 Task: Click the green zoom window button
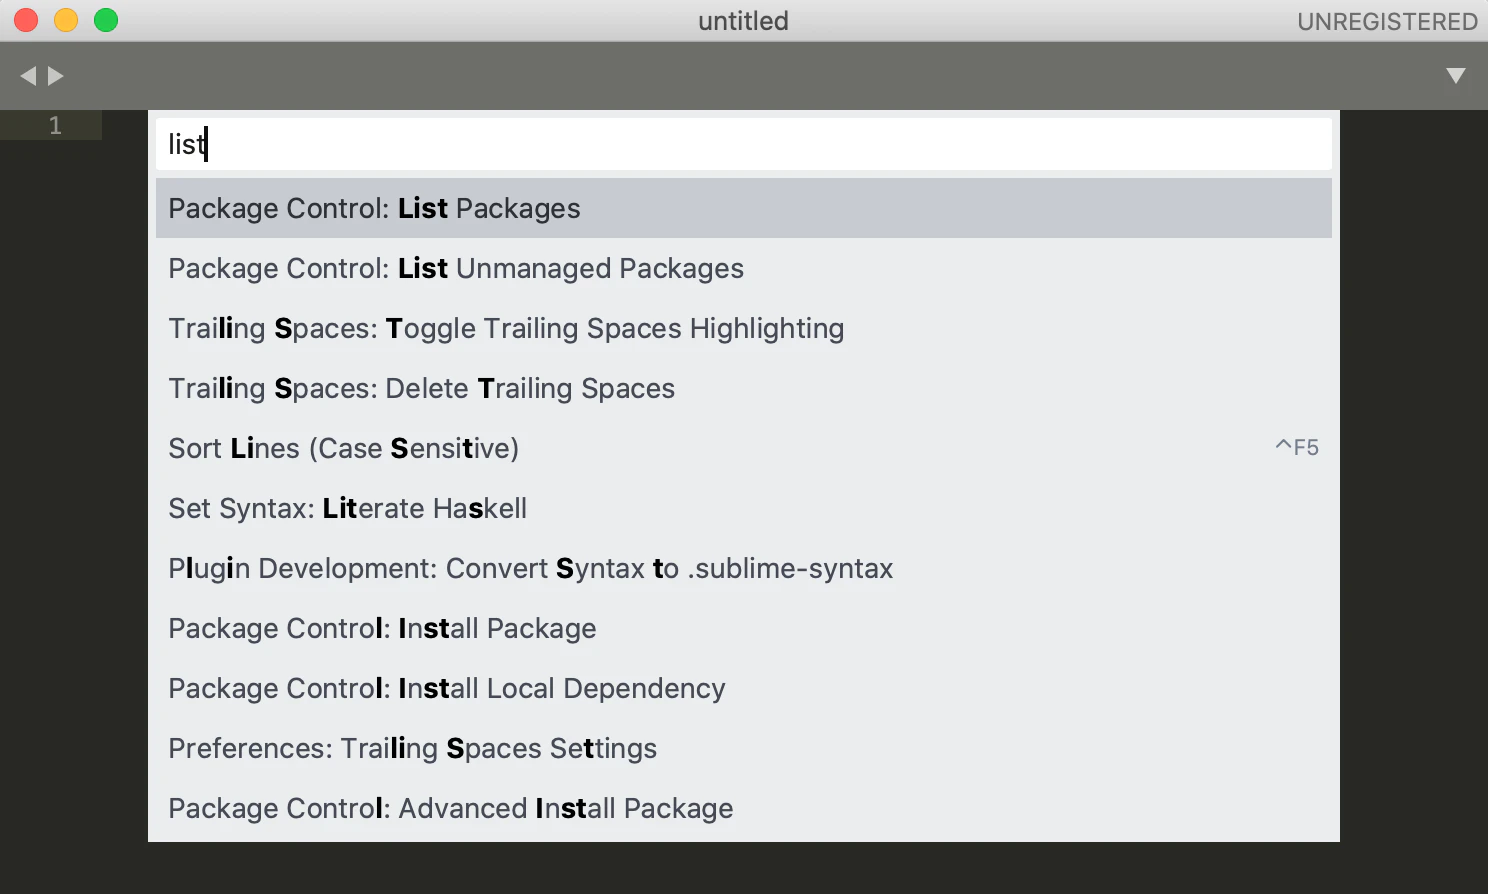point(106,20)
